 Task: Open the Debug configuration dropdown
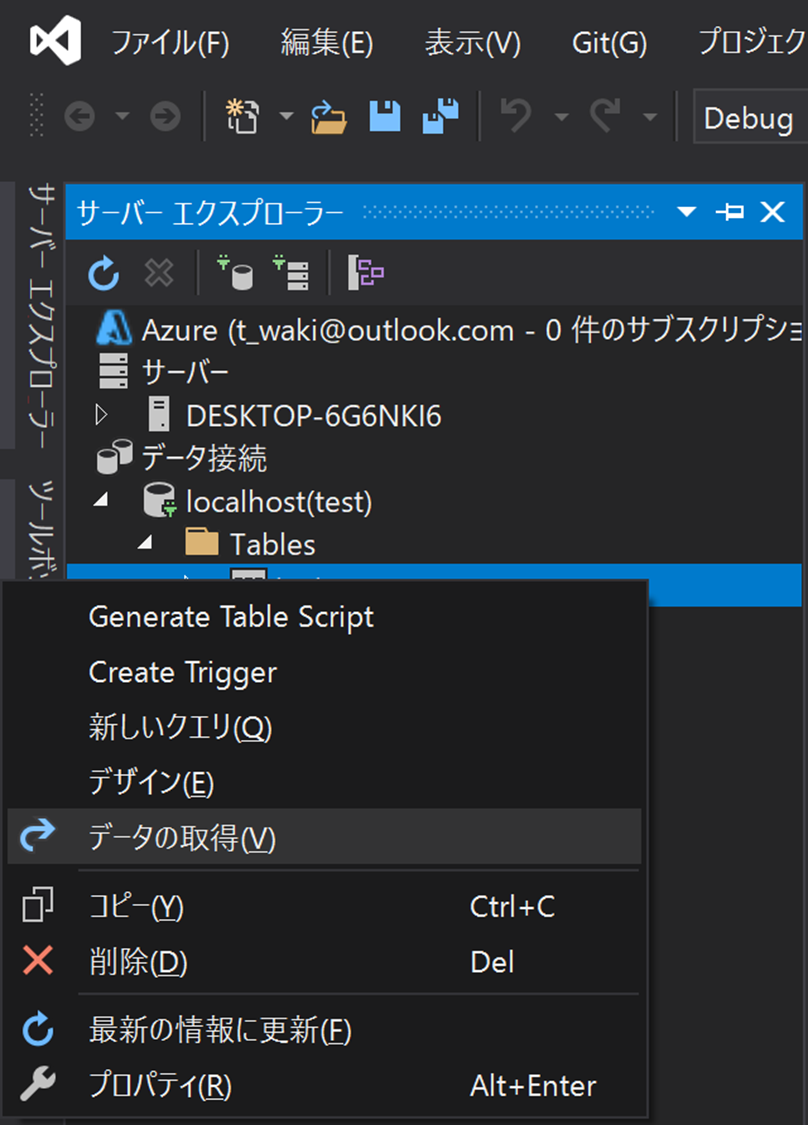tap(749, 117)
